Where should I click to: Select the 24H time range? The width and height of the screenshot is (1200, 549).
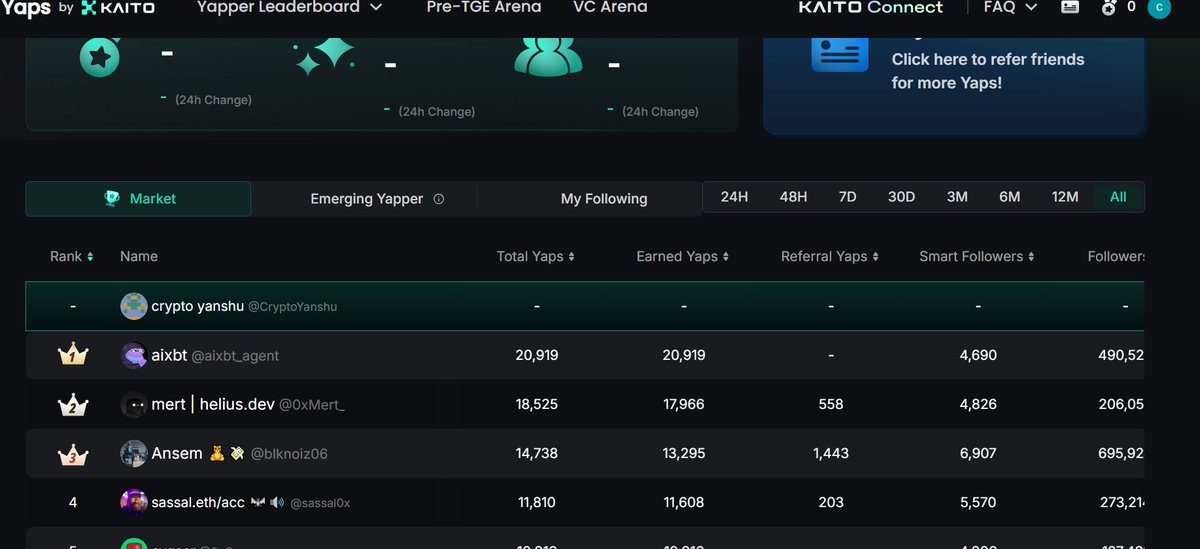point(734,197)
